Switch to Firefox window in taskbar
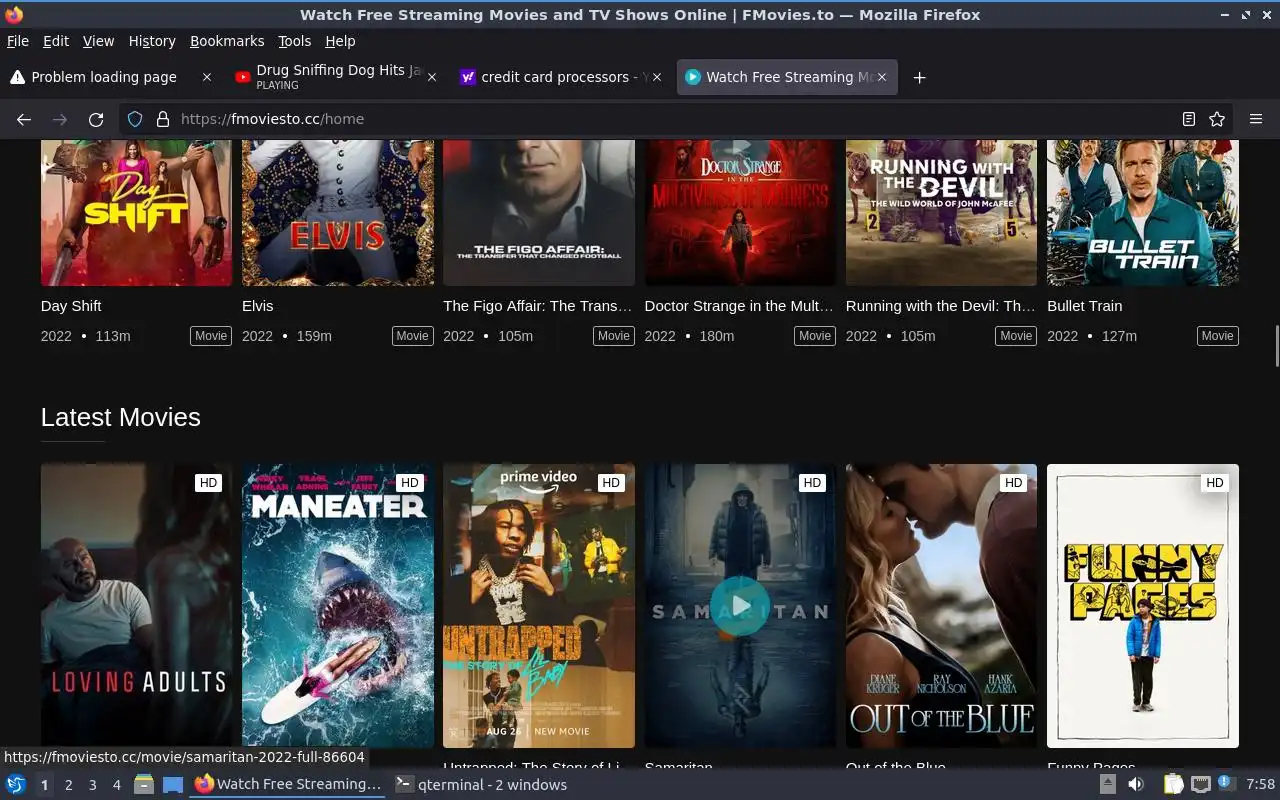The image size is (1280, 800). pos(288,785)
